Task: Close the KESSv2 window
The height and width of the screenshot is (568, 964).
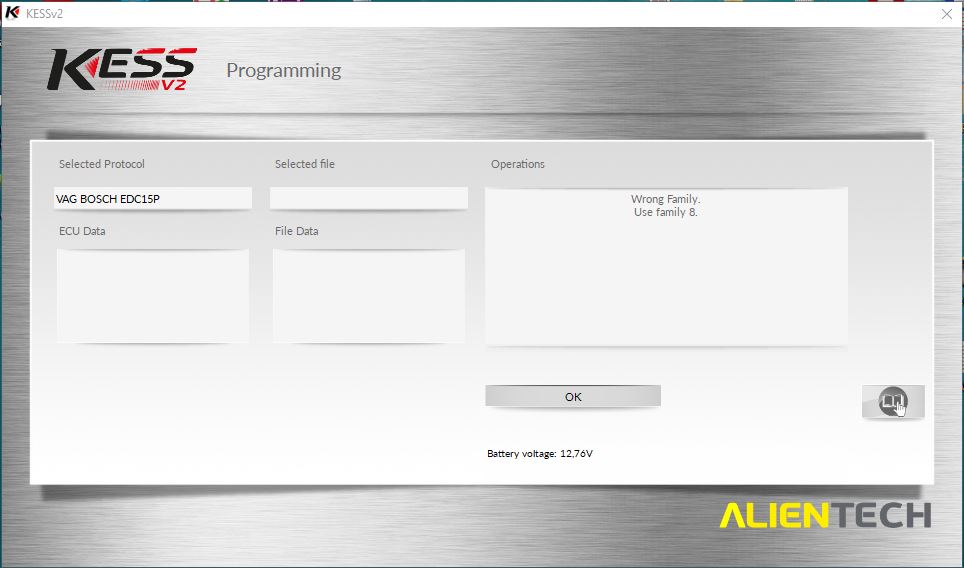Action: click(x=947, y=14)
